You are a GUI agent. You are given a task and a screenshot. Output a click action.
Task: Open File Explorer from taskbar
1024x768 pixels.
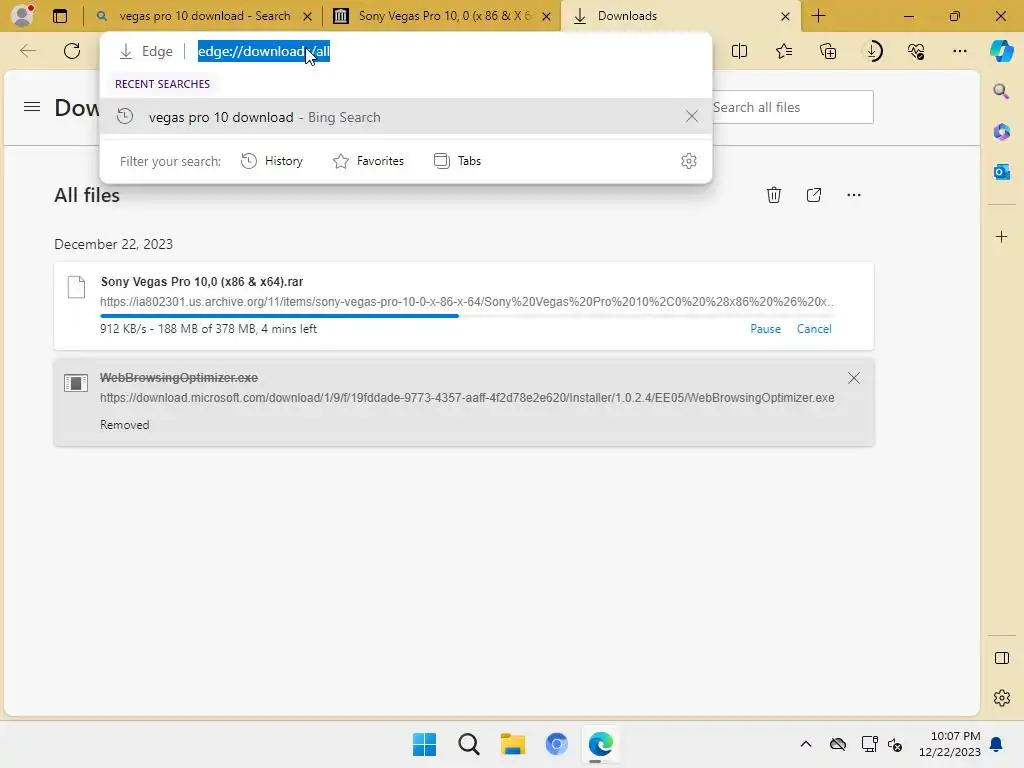tap(513, 744)
